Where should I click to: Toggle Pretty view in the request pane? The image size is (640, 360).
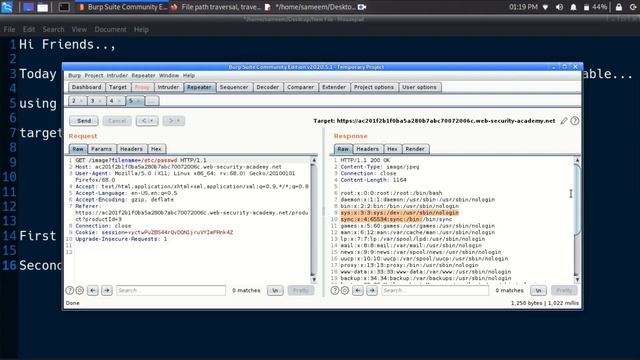301,290
